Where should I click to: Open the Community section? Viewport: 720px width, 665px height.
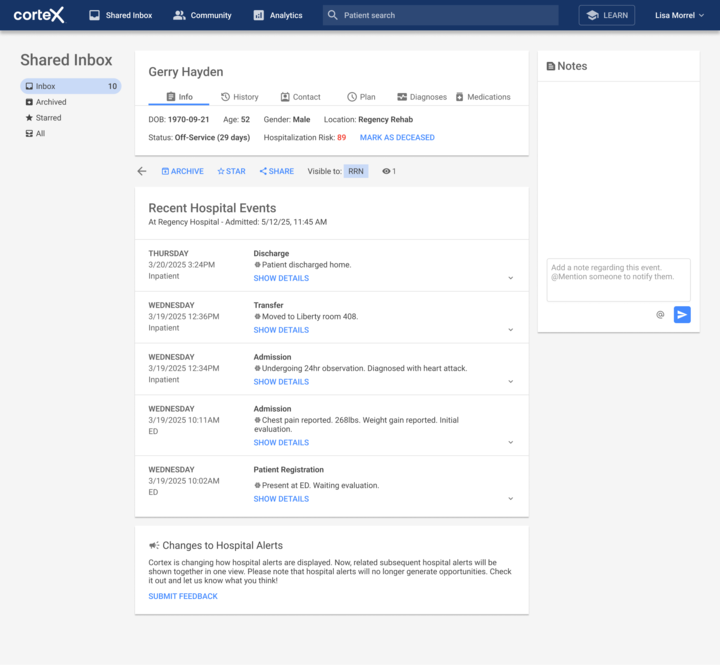202,15
